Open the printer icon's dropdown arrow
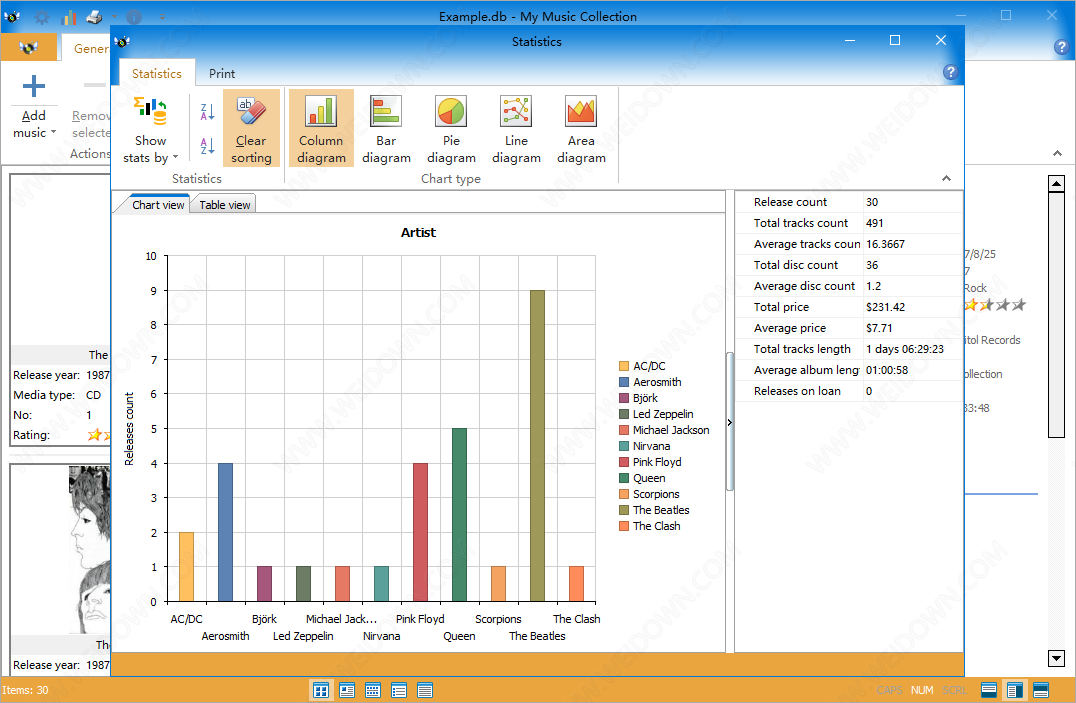1076x703 pixels. [113, 17]
